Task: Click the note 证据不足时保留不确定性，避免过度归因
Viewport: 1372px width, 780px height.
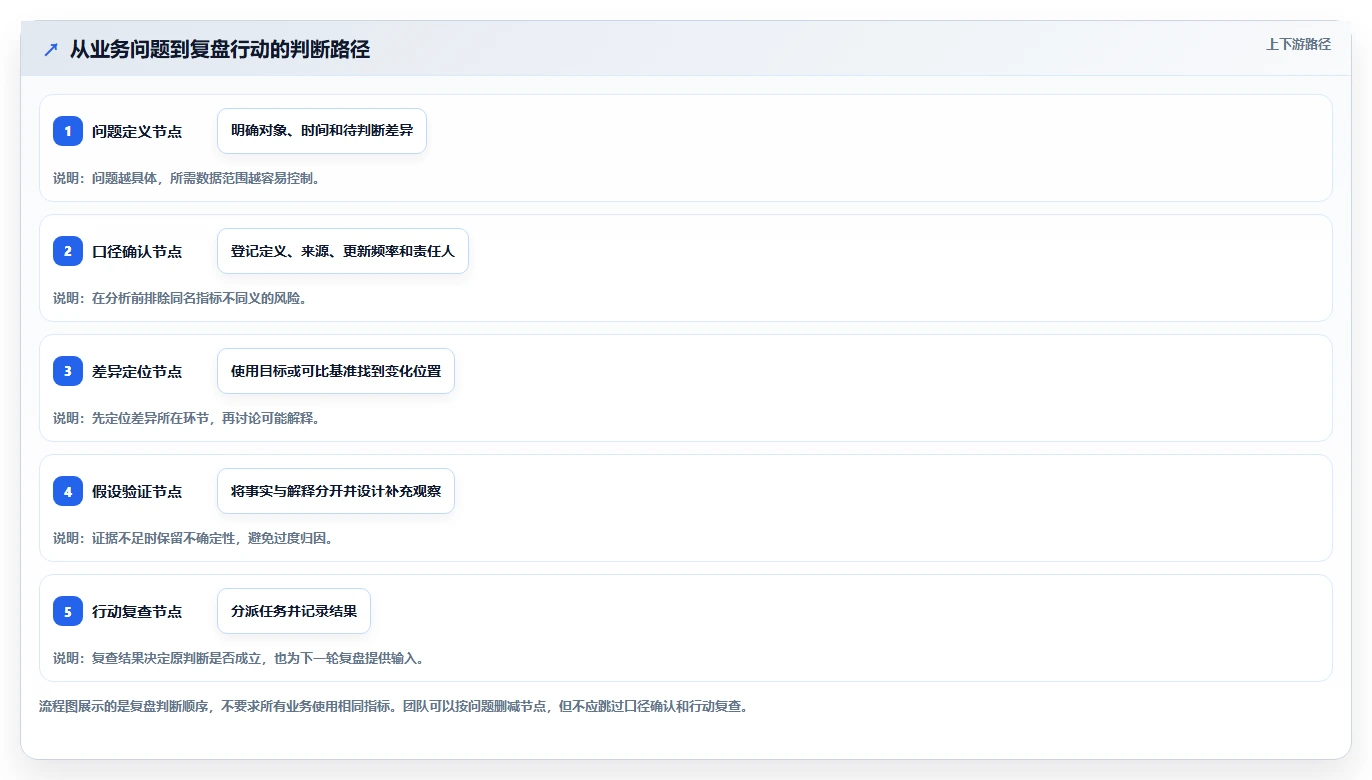Action: coord(193,538)
